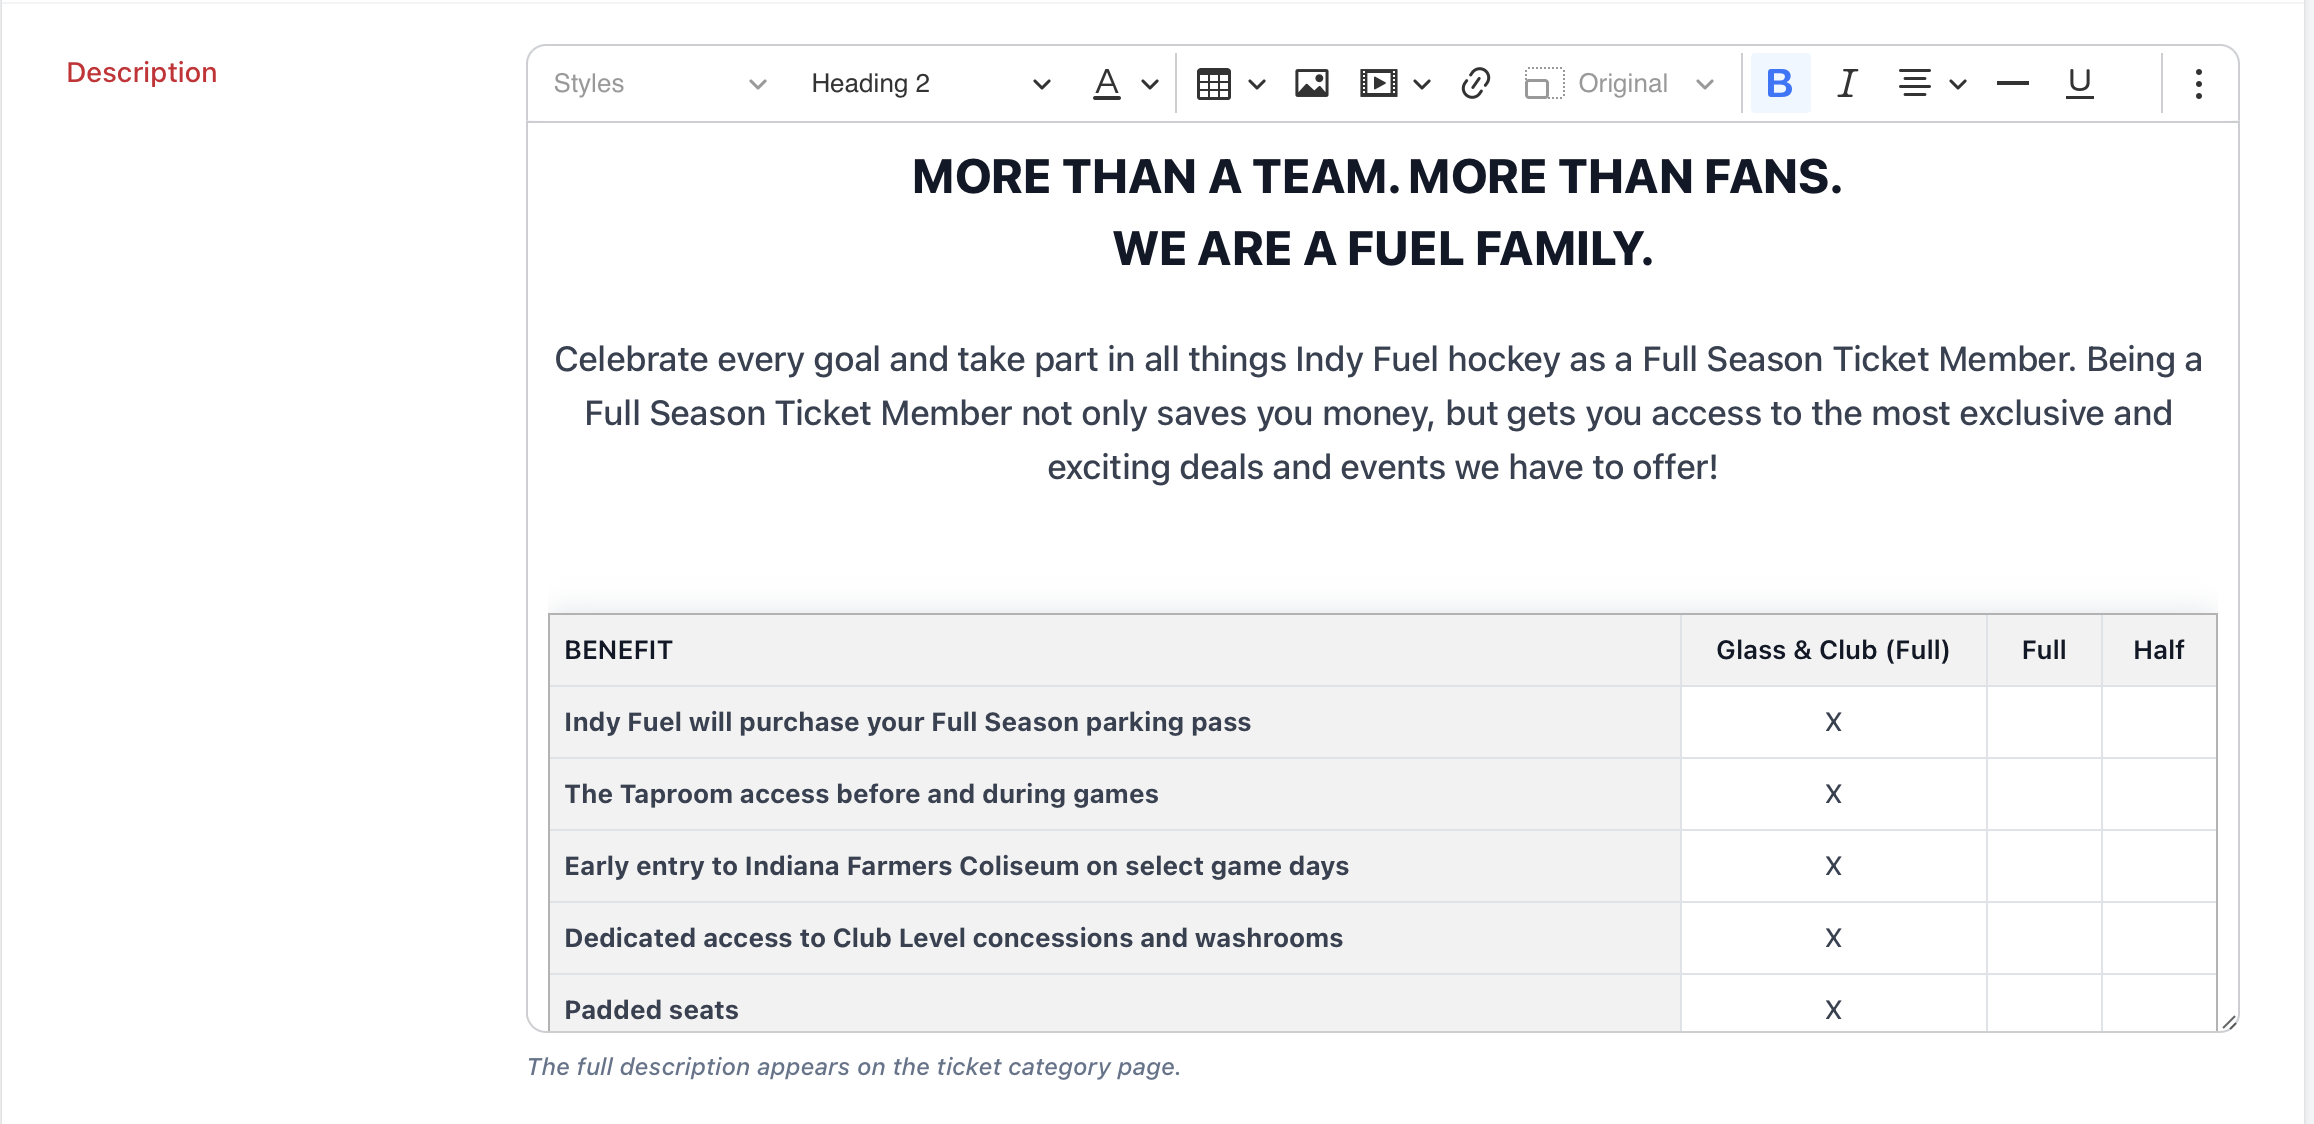Screen dimensions: 2314x1124
Task: Click the X in the Early entry row
Action: 1833,866
